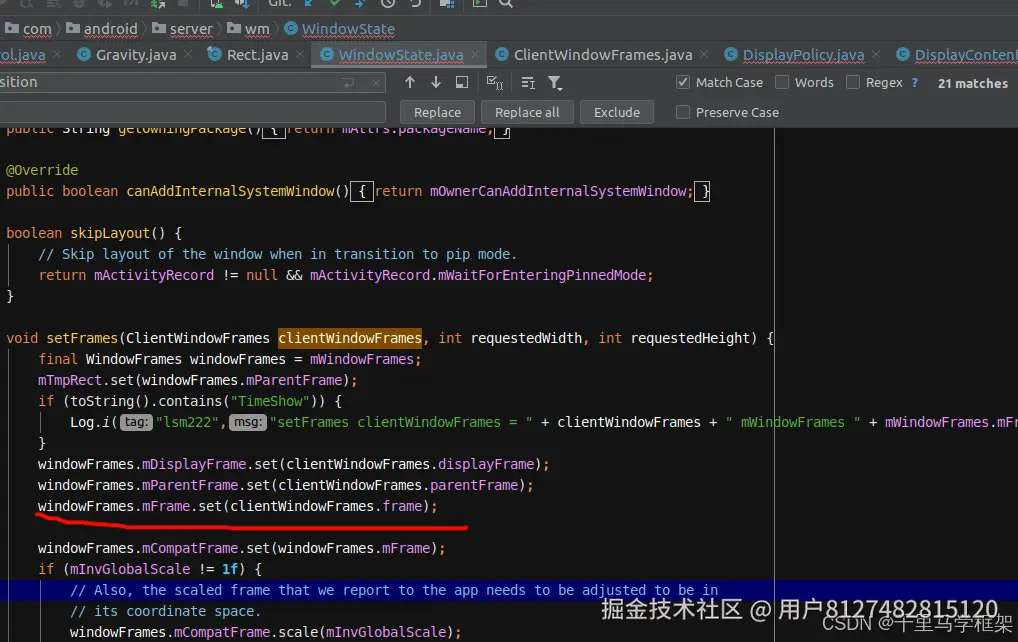1018x642 pixels.
Task: Click Git rollback icon
Action: 415,3
